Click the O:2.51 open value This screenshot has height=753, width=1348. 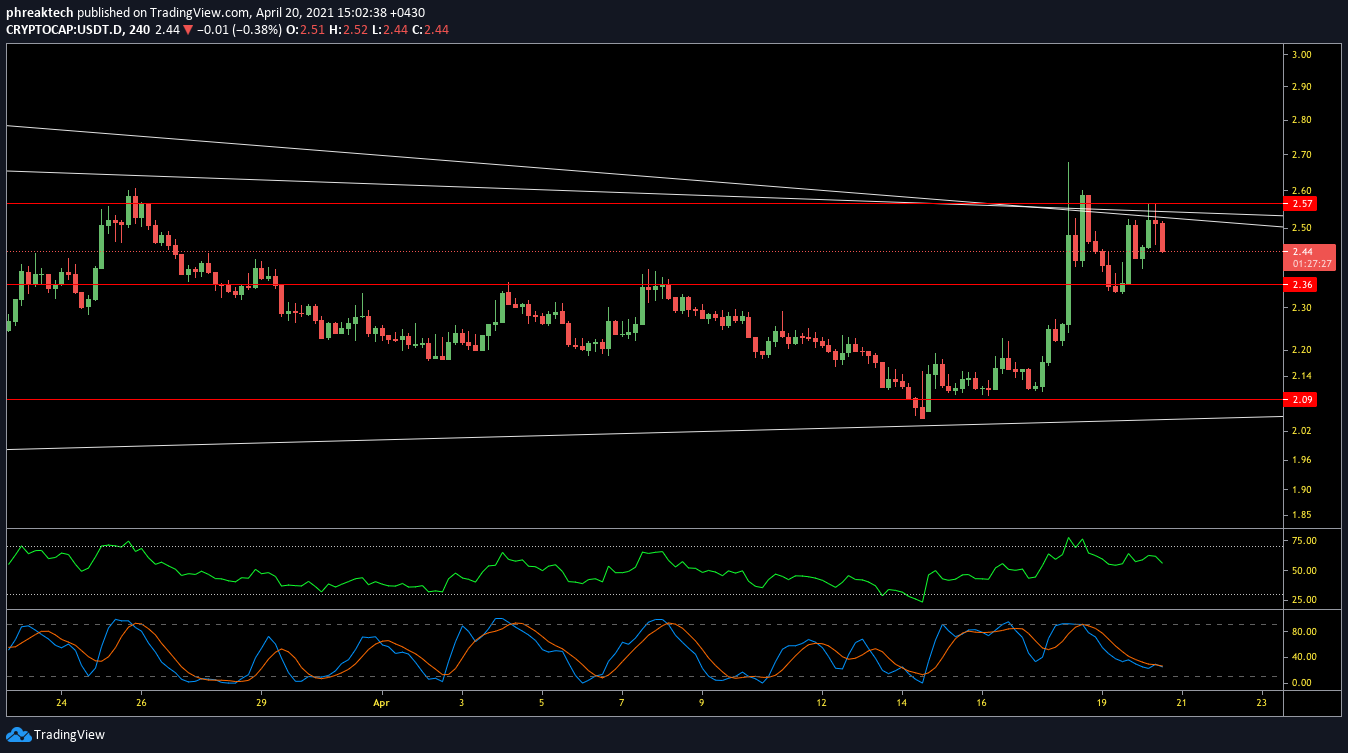coord(303,30)
